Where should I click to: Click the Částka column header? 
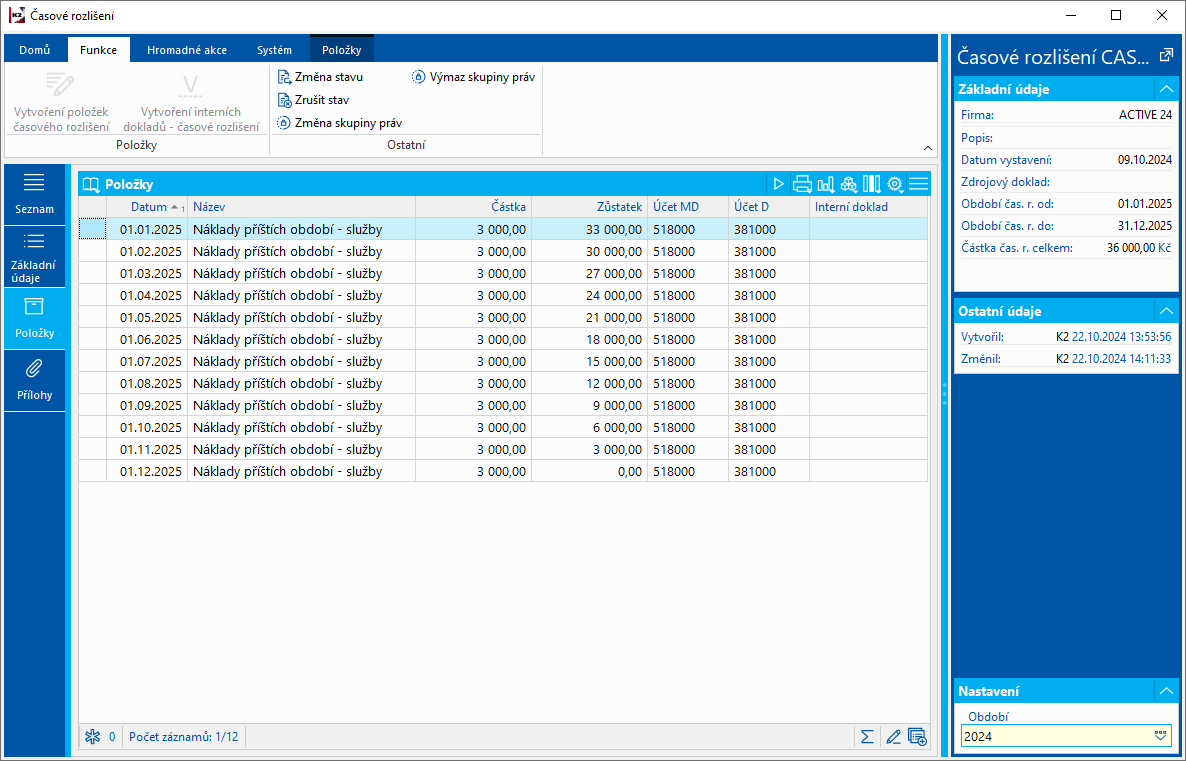(x=473, y=207)
